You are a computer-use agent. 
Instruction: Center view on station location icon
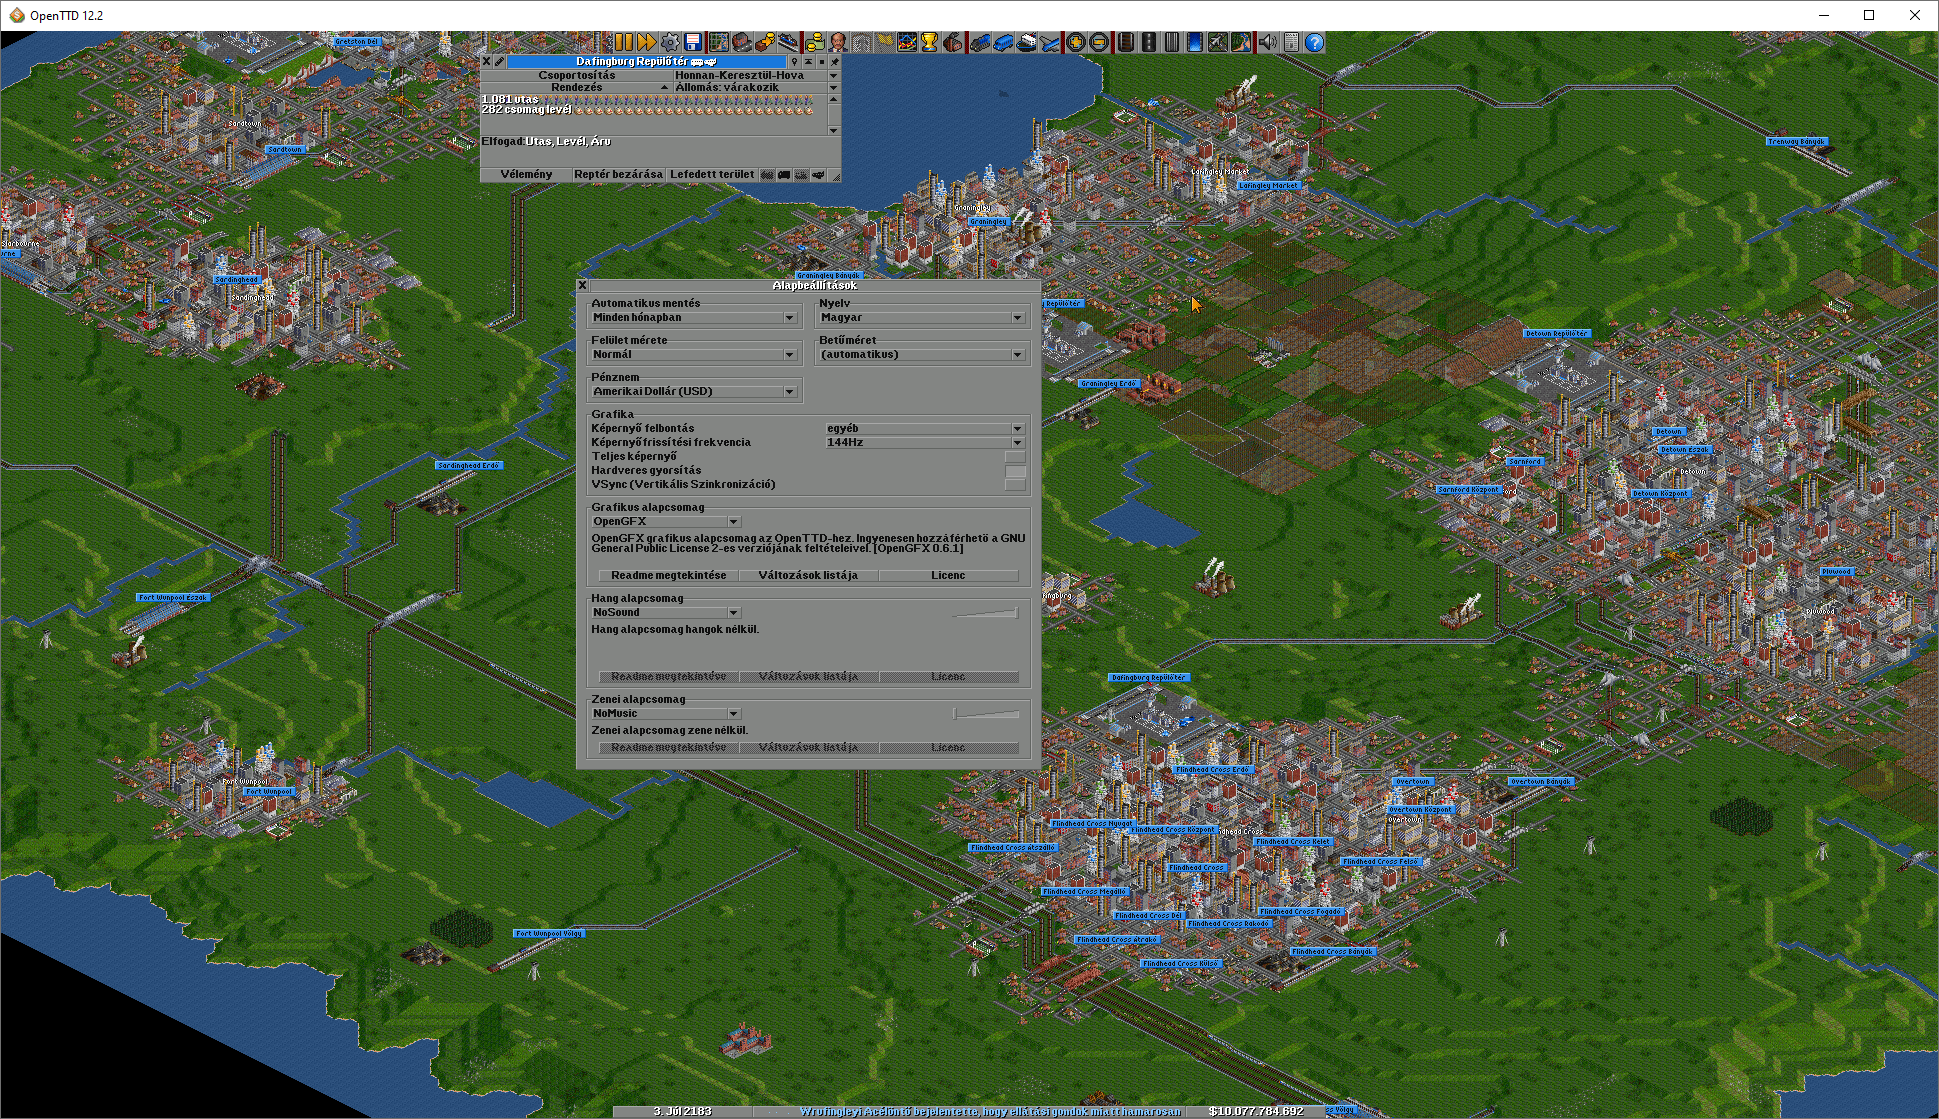(x=795, y=61)
